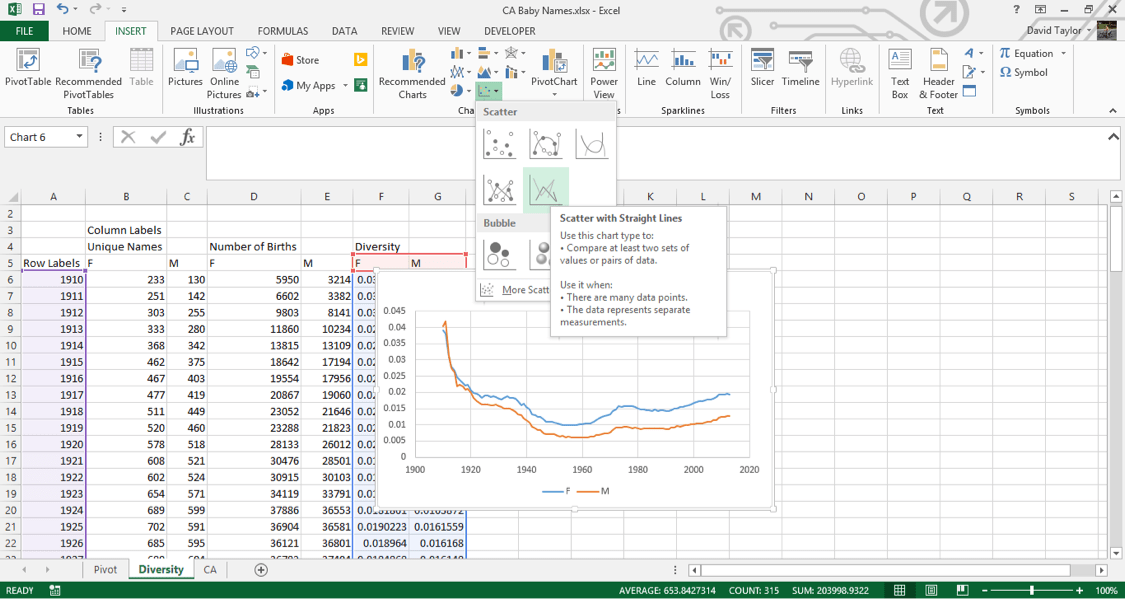Screen dimensions: 1125x599
Task: Choose Scatter with Straight Lines and Markers
Action: point(499,190)
